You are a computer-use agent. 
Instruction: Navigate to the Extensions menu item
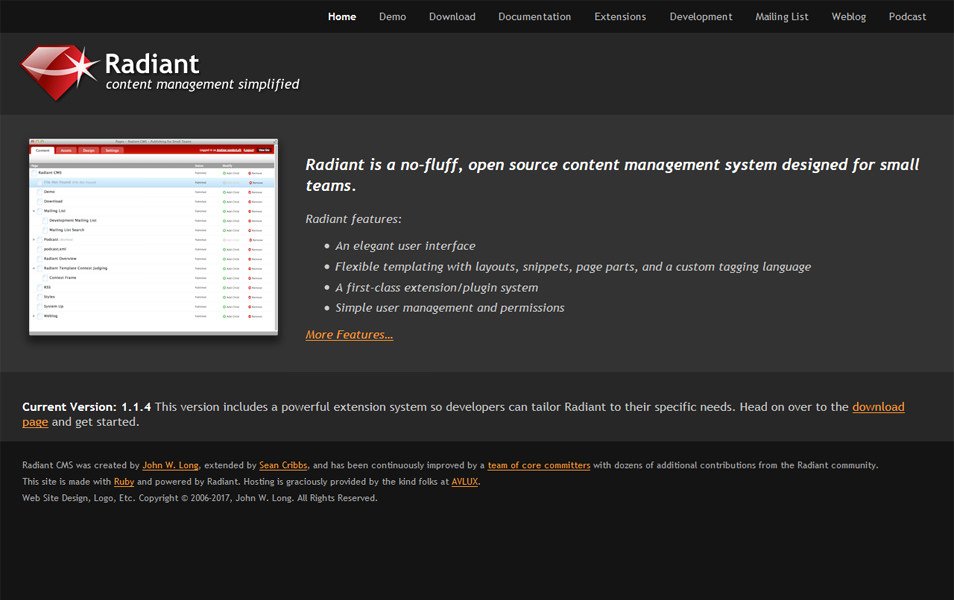(x=620, y=16)
